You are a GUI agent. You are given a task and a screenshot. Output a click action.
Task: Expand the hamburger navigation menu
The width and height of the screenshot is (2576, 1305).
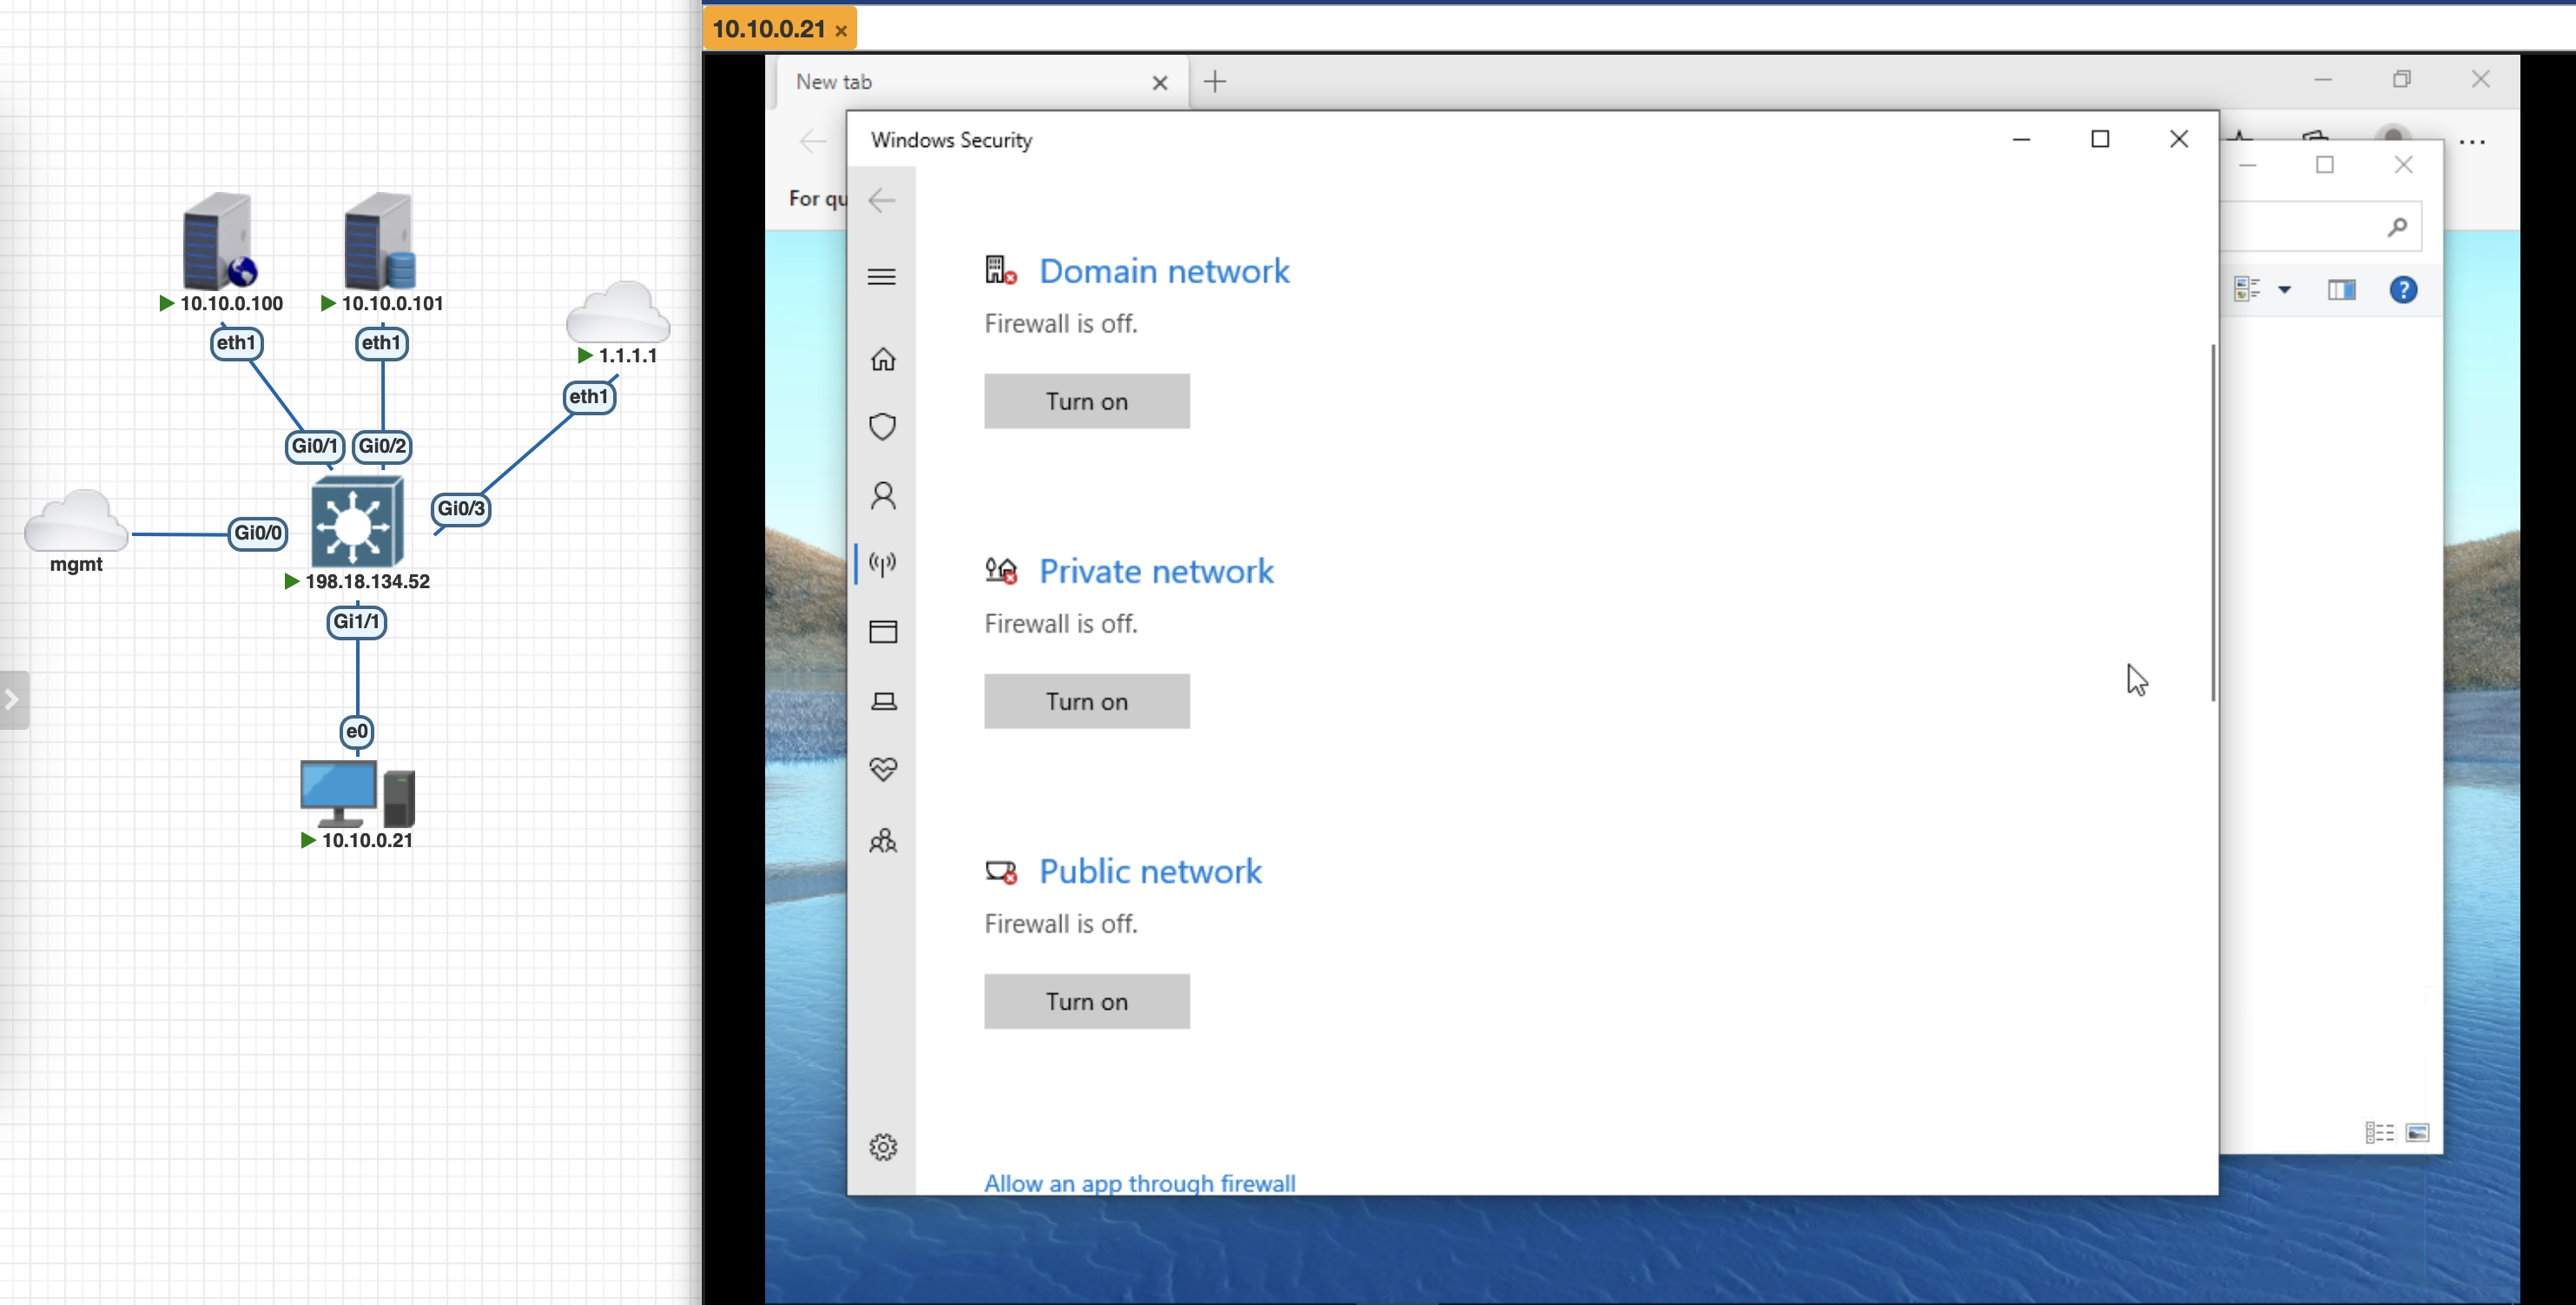tap(882, 277)
